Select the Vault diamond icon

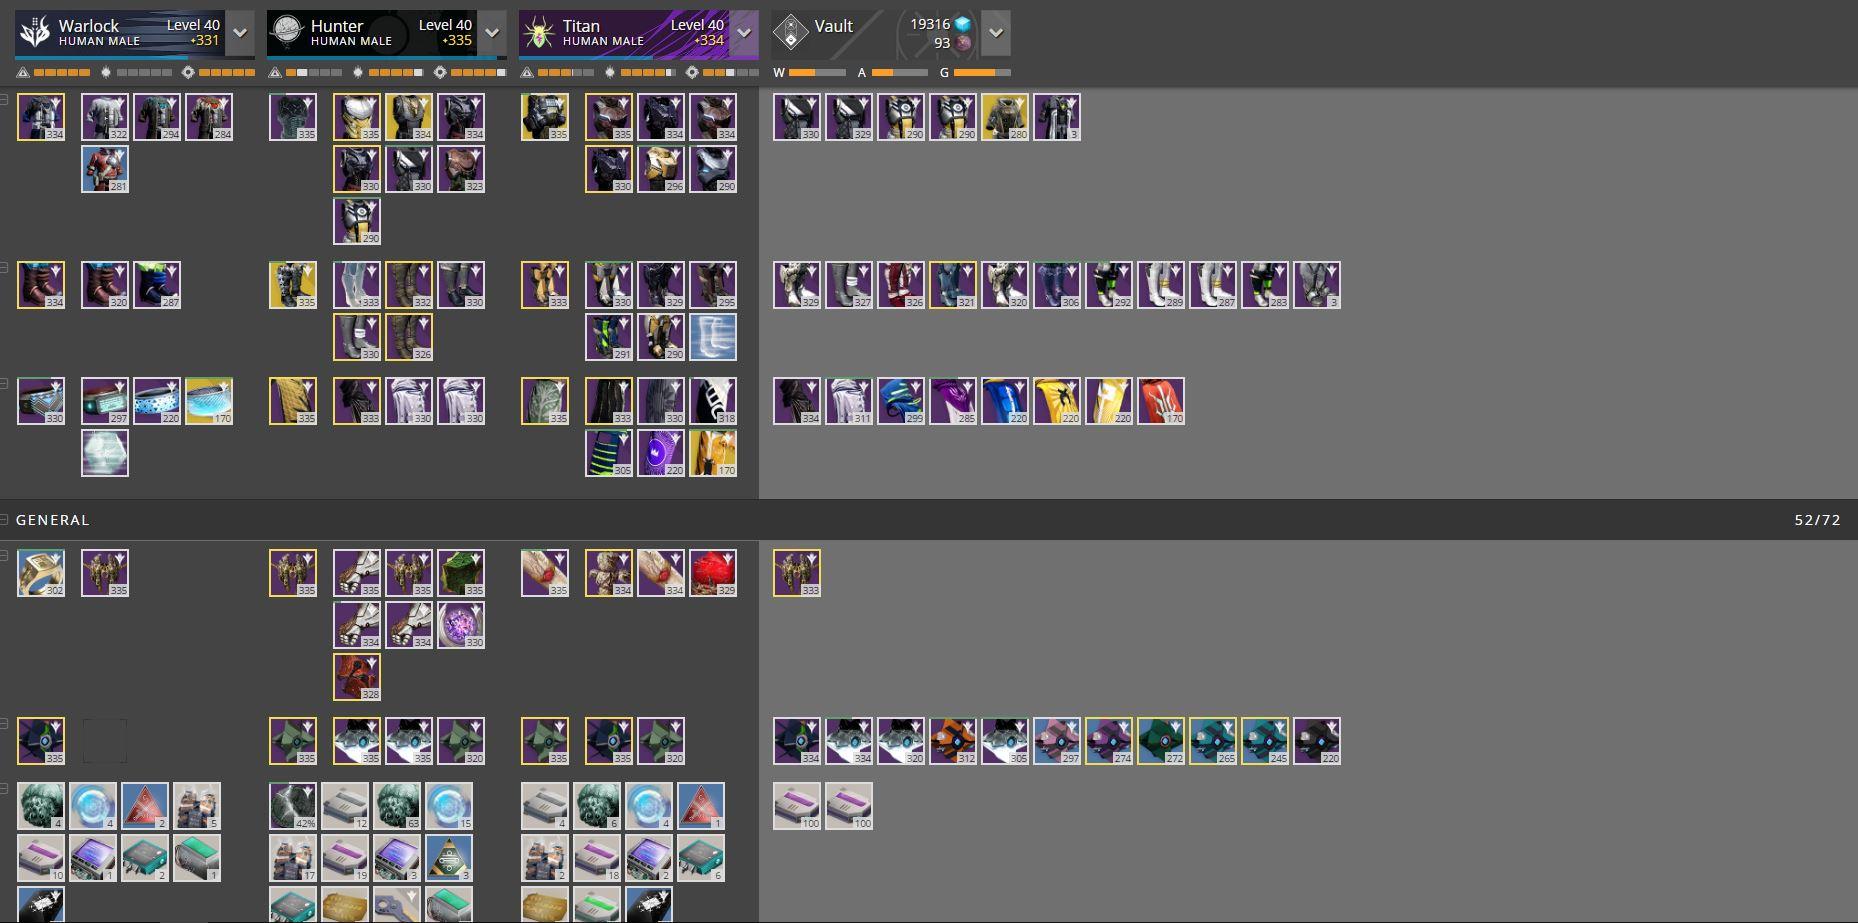790,33
